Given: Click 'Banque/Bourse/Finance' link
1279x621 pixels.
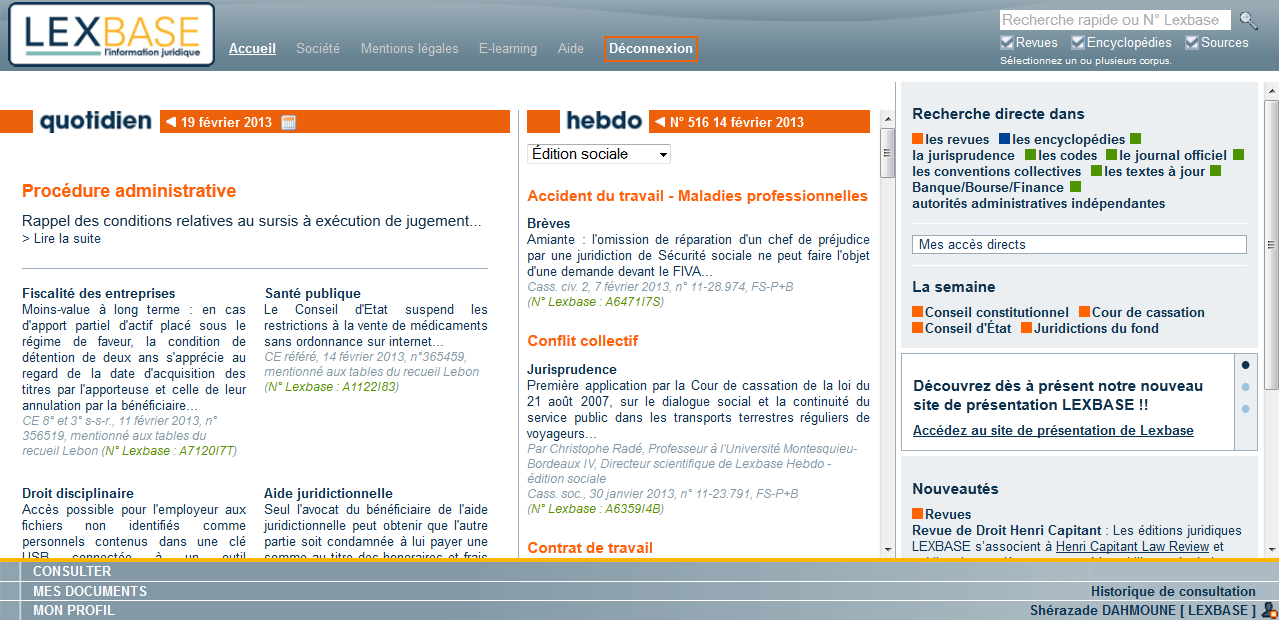Looking at the screenshot, I should [x=988, y=188].
